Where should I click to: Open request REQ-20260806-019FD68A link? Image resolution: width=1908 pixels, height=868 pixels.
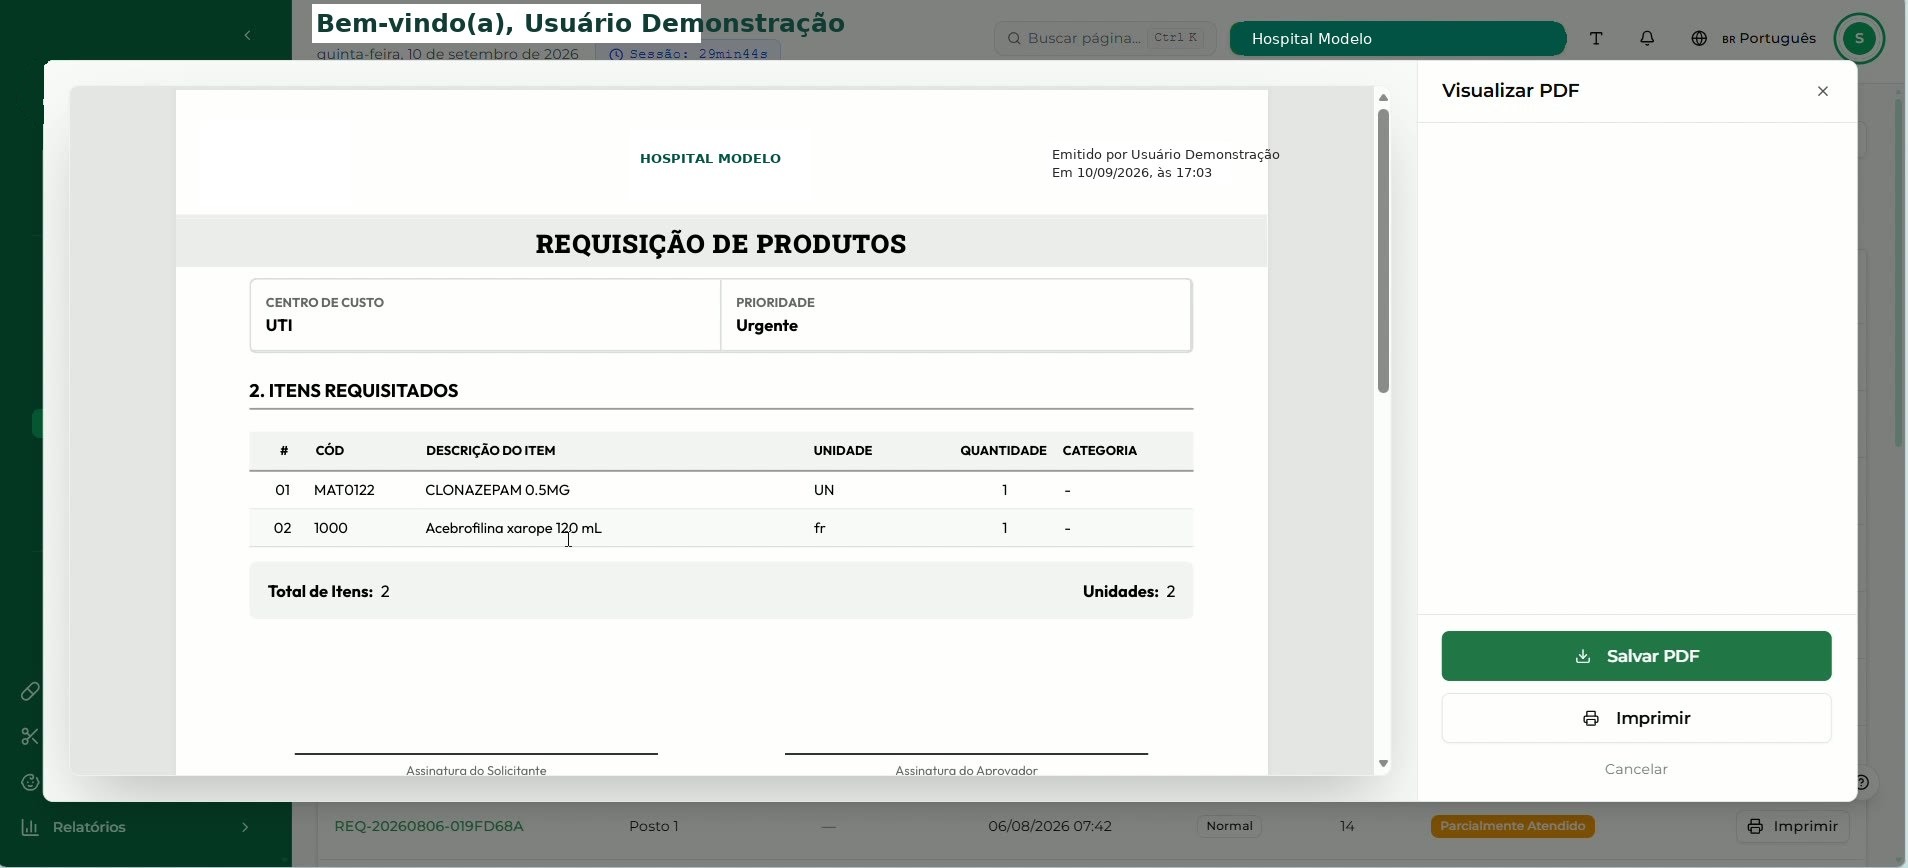click(429, 826)
